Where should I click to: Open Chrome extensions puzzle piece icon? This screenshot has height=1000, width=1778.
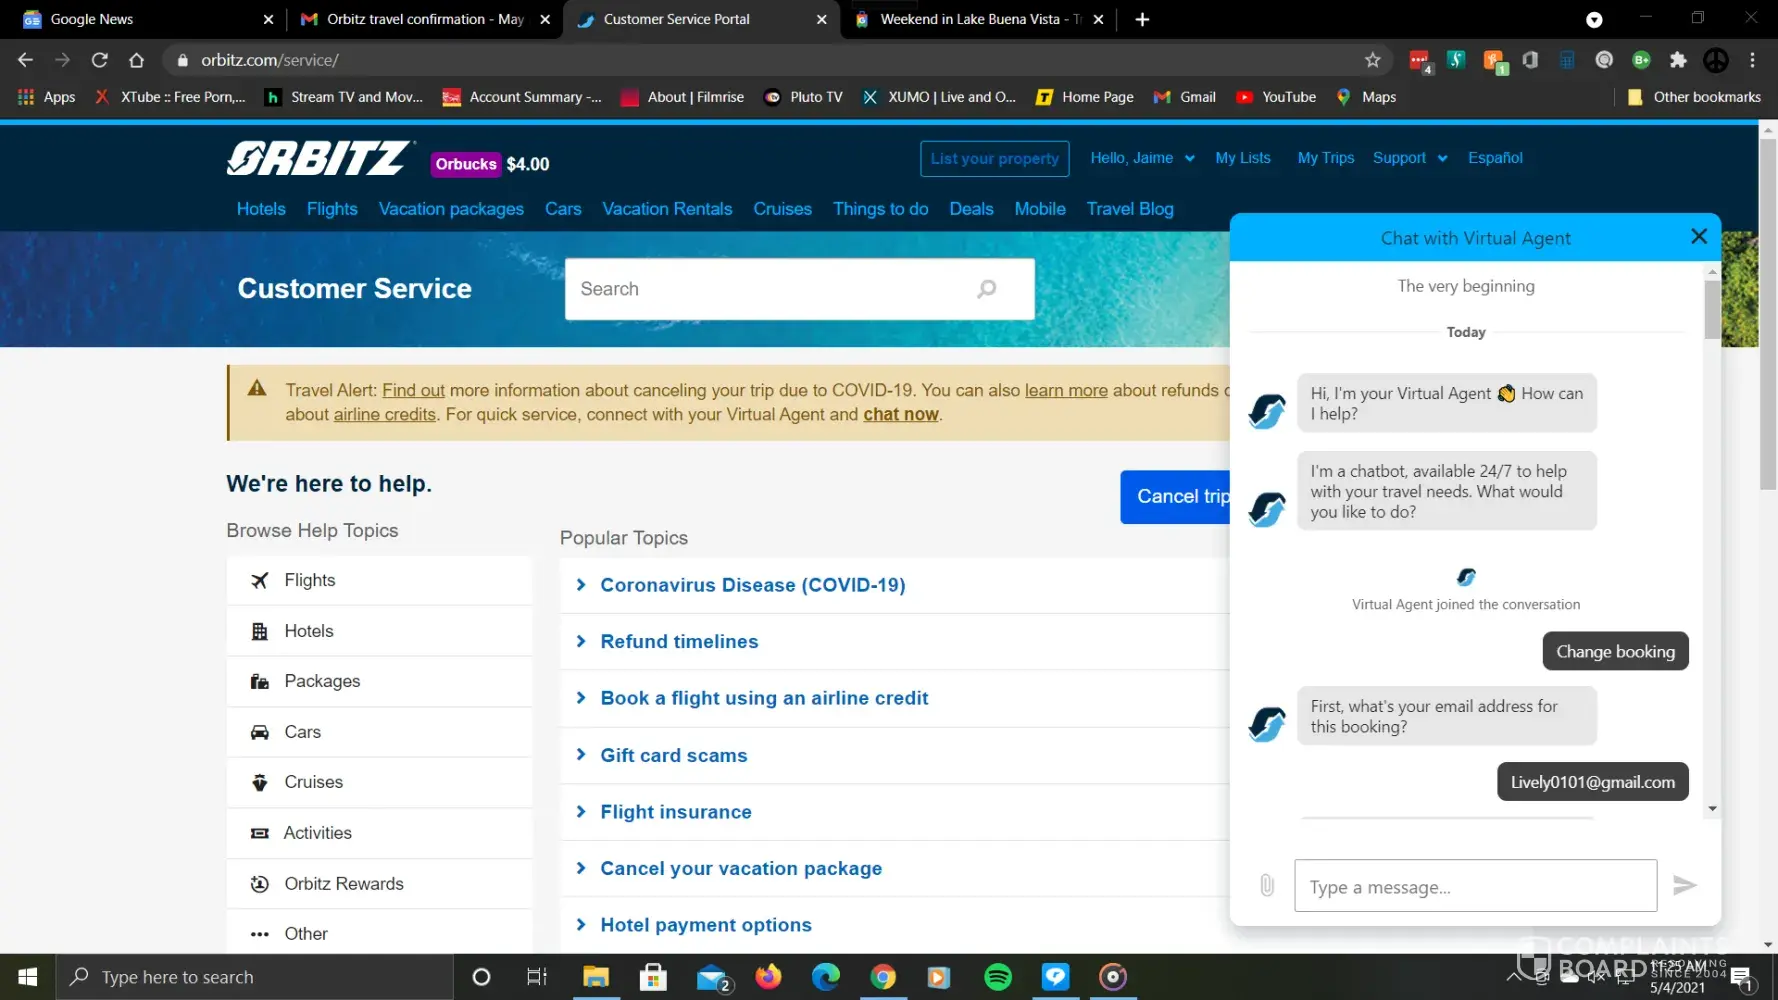[x=1678, y=60]
